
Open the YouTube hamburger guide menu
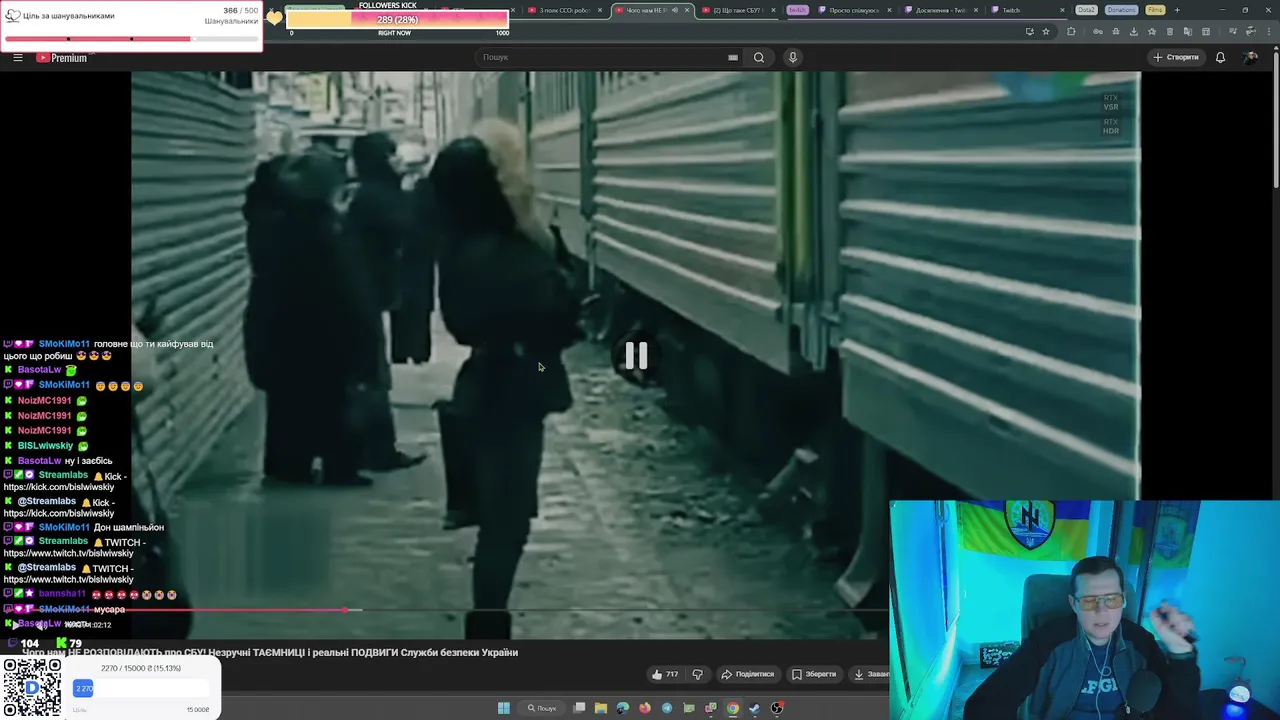point(18,57)
